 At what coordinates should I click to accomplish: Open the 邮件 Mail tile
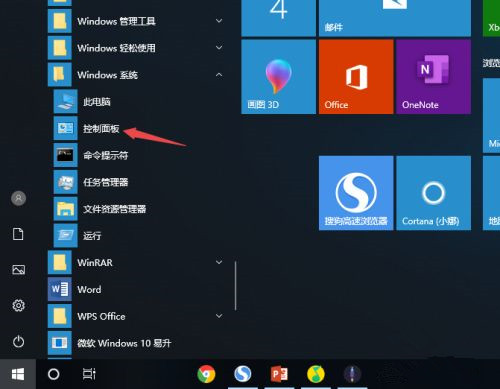(395, 18)
